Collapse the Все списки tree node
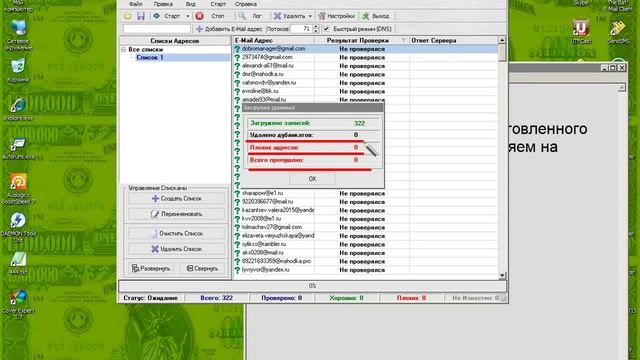The width and height of the screenshot is (640, 360). (124, 49)
